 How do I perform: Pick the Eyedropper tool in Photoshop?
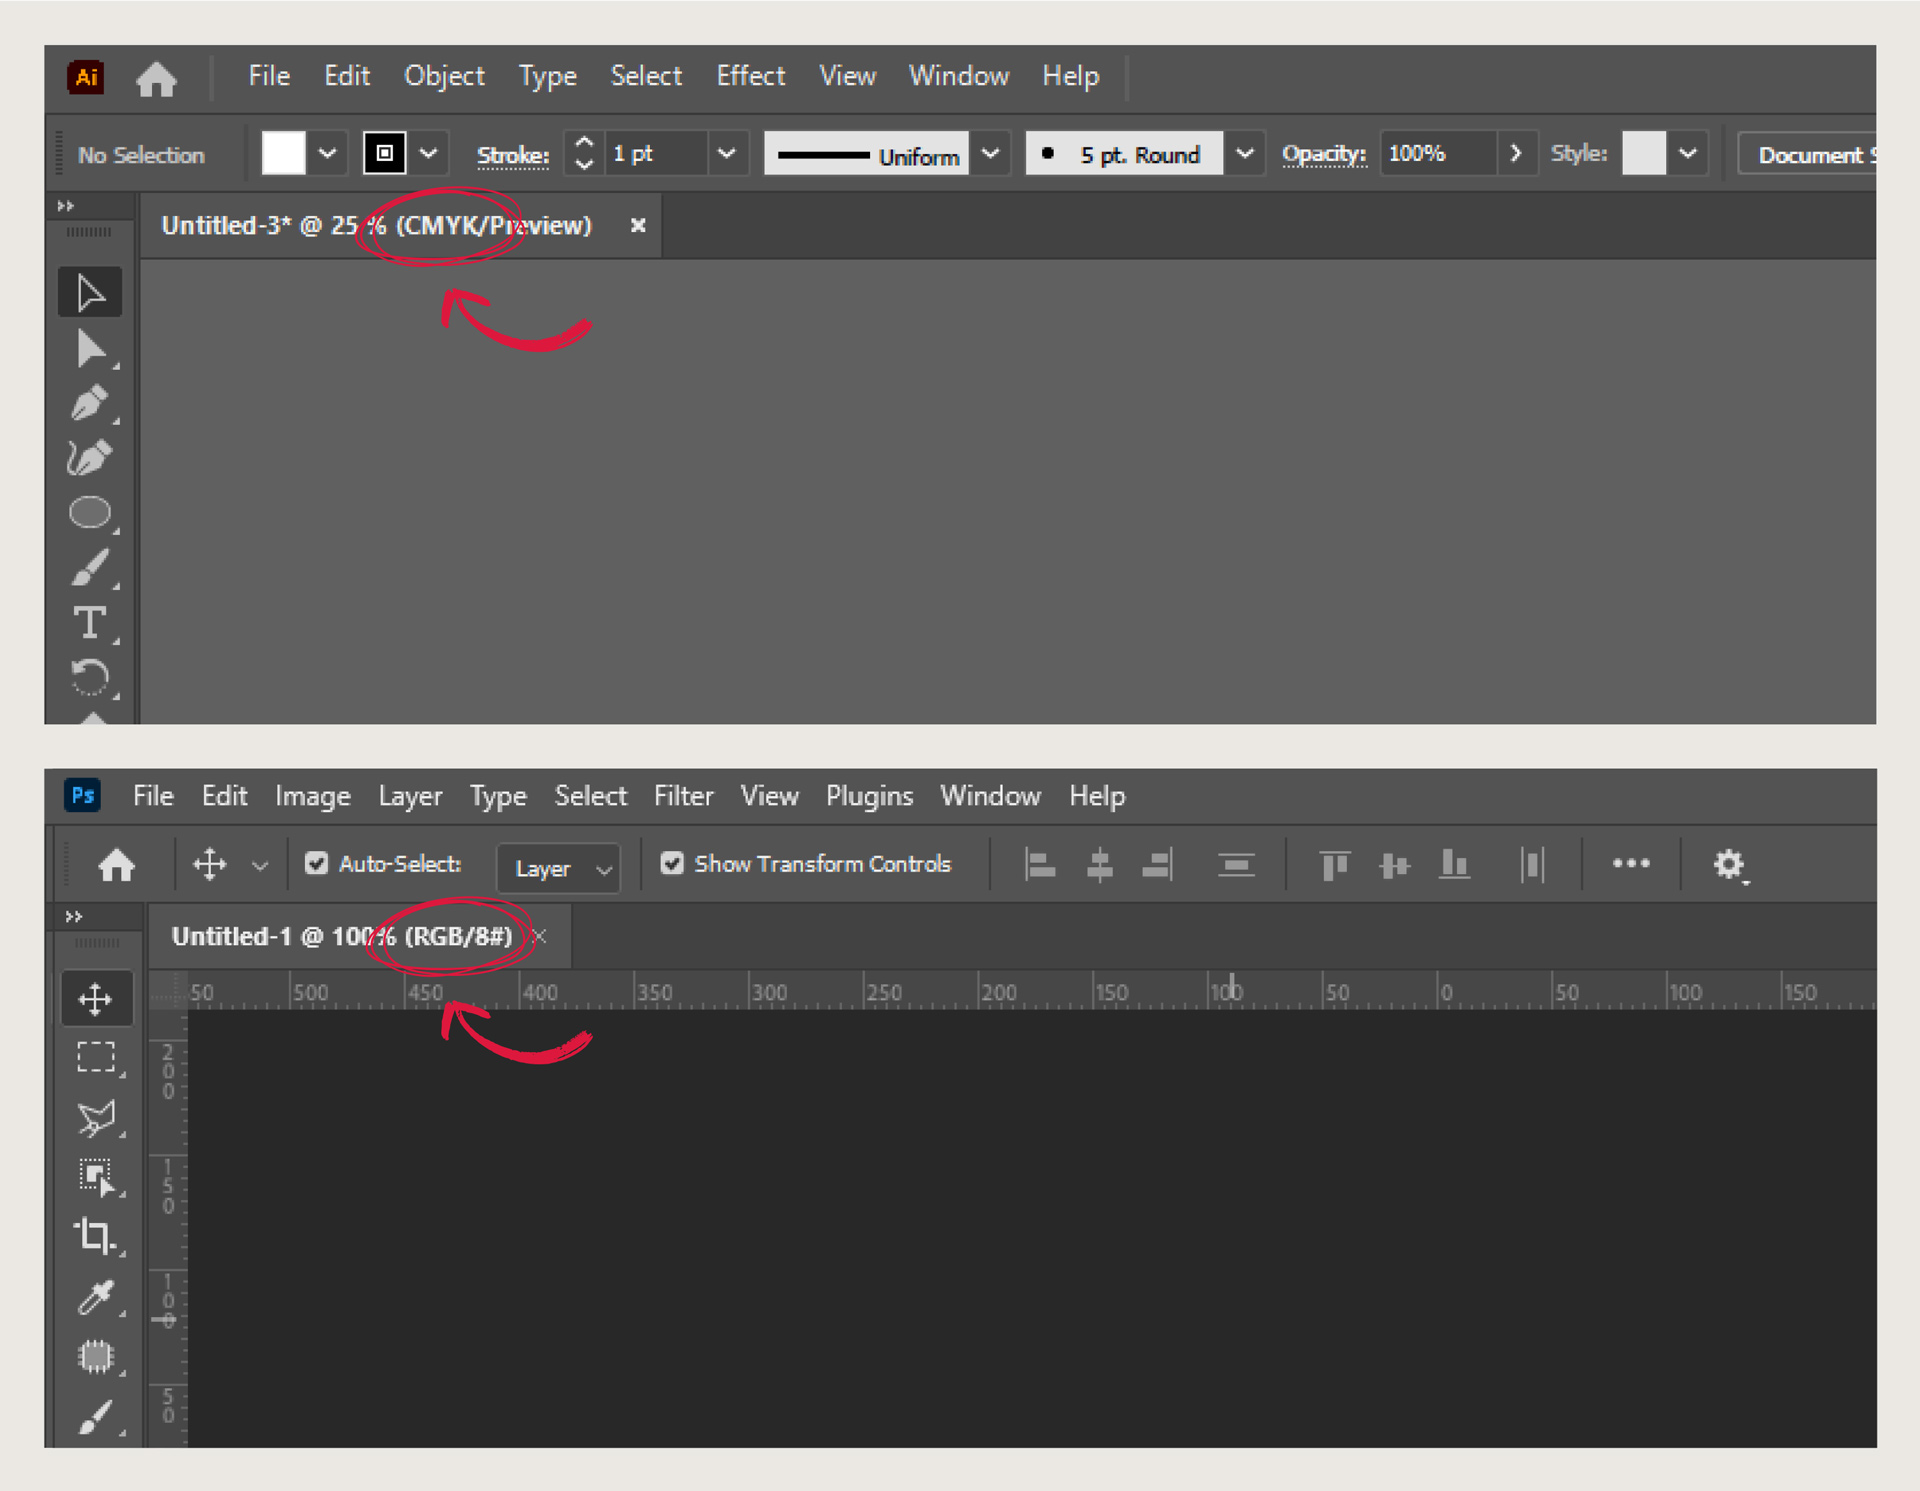[x=96, y=1296]
